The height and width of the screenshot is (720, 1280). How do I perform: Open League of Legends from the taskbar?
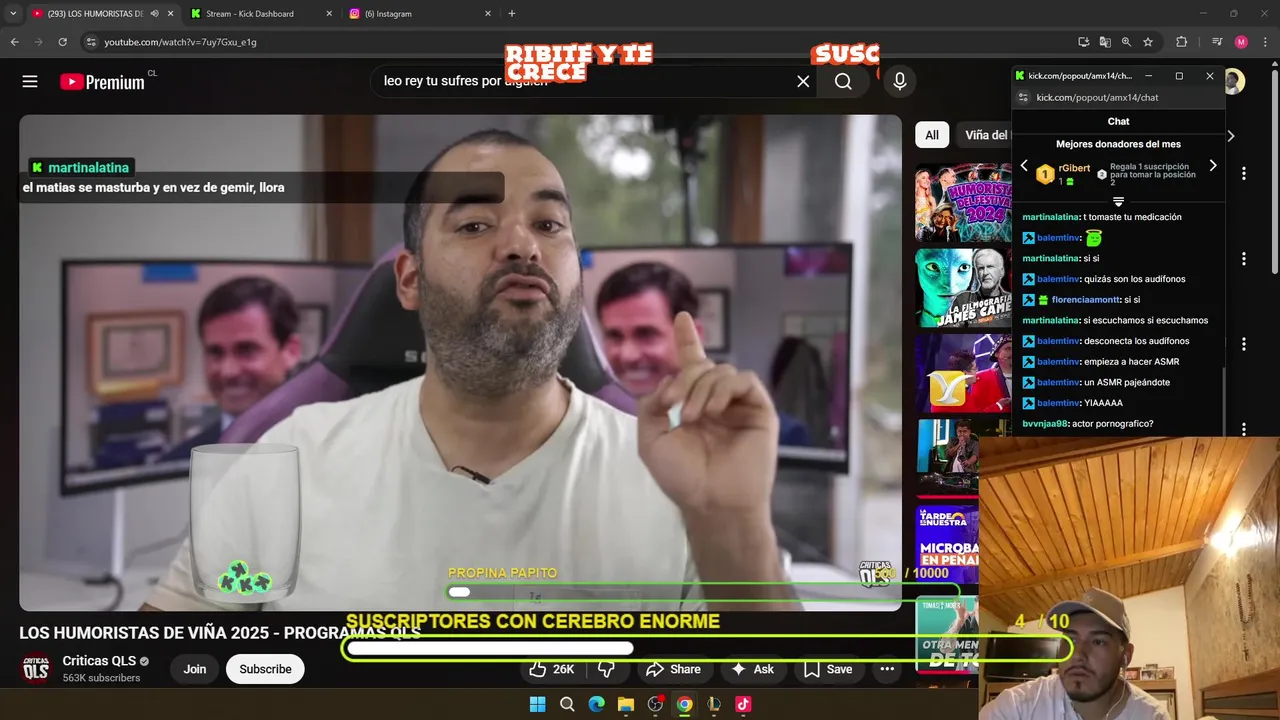click(714, 704)
